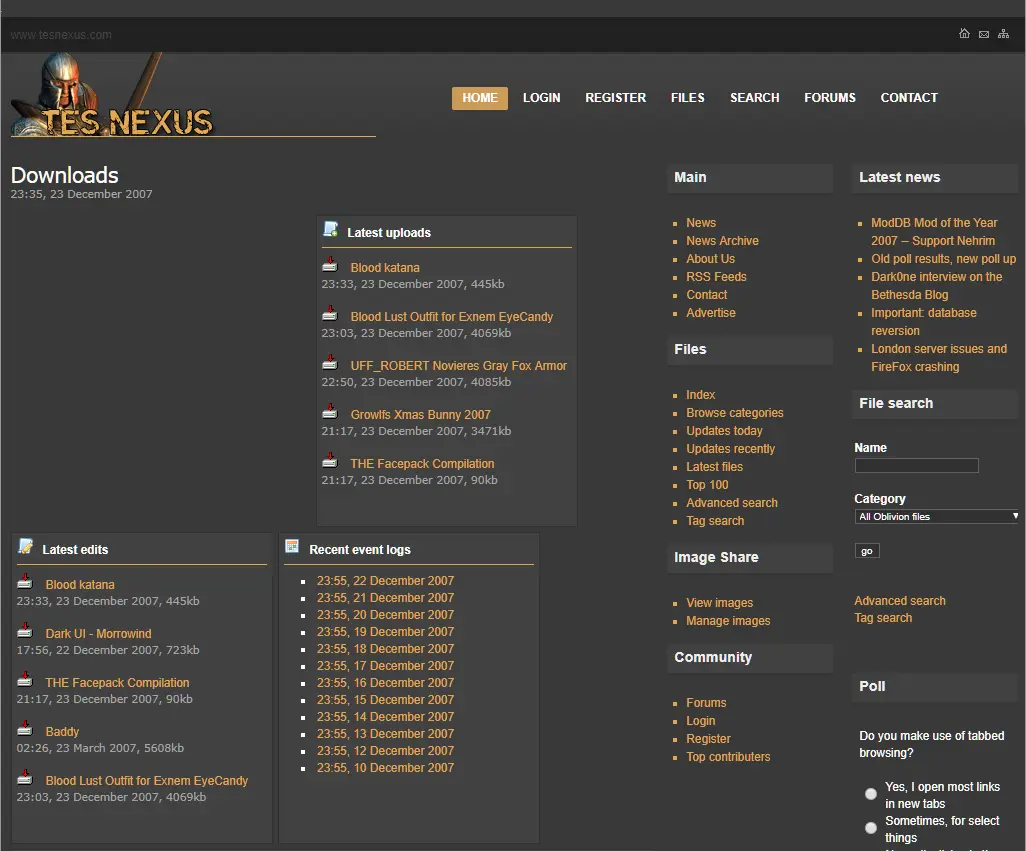Open the Advertise link
The height and width of the screenshot is (851, 1026).
tap(711, 313)
